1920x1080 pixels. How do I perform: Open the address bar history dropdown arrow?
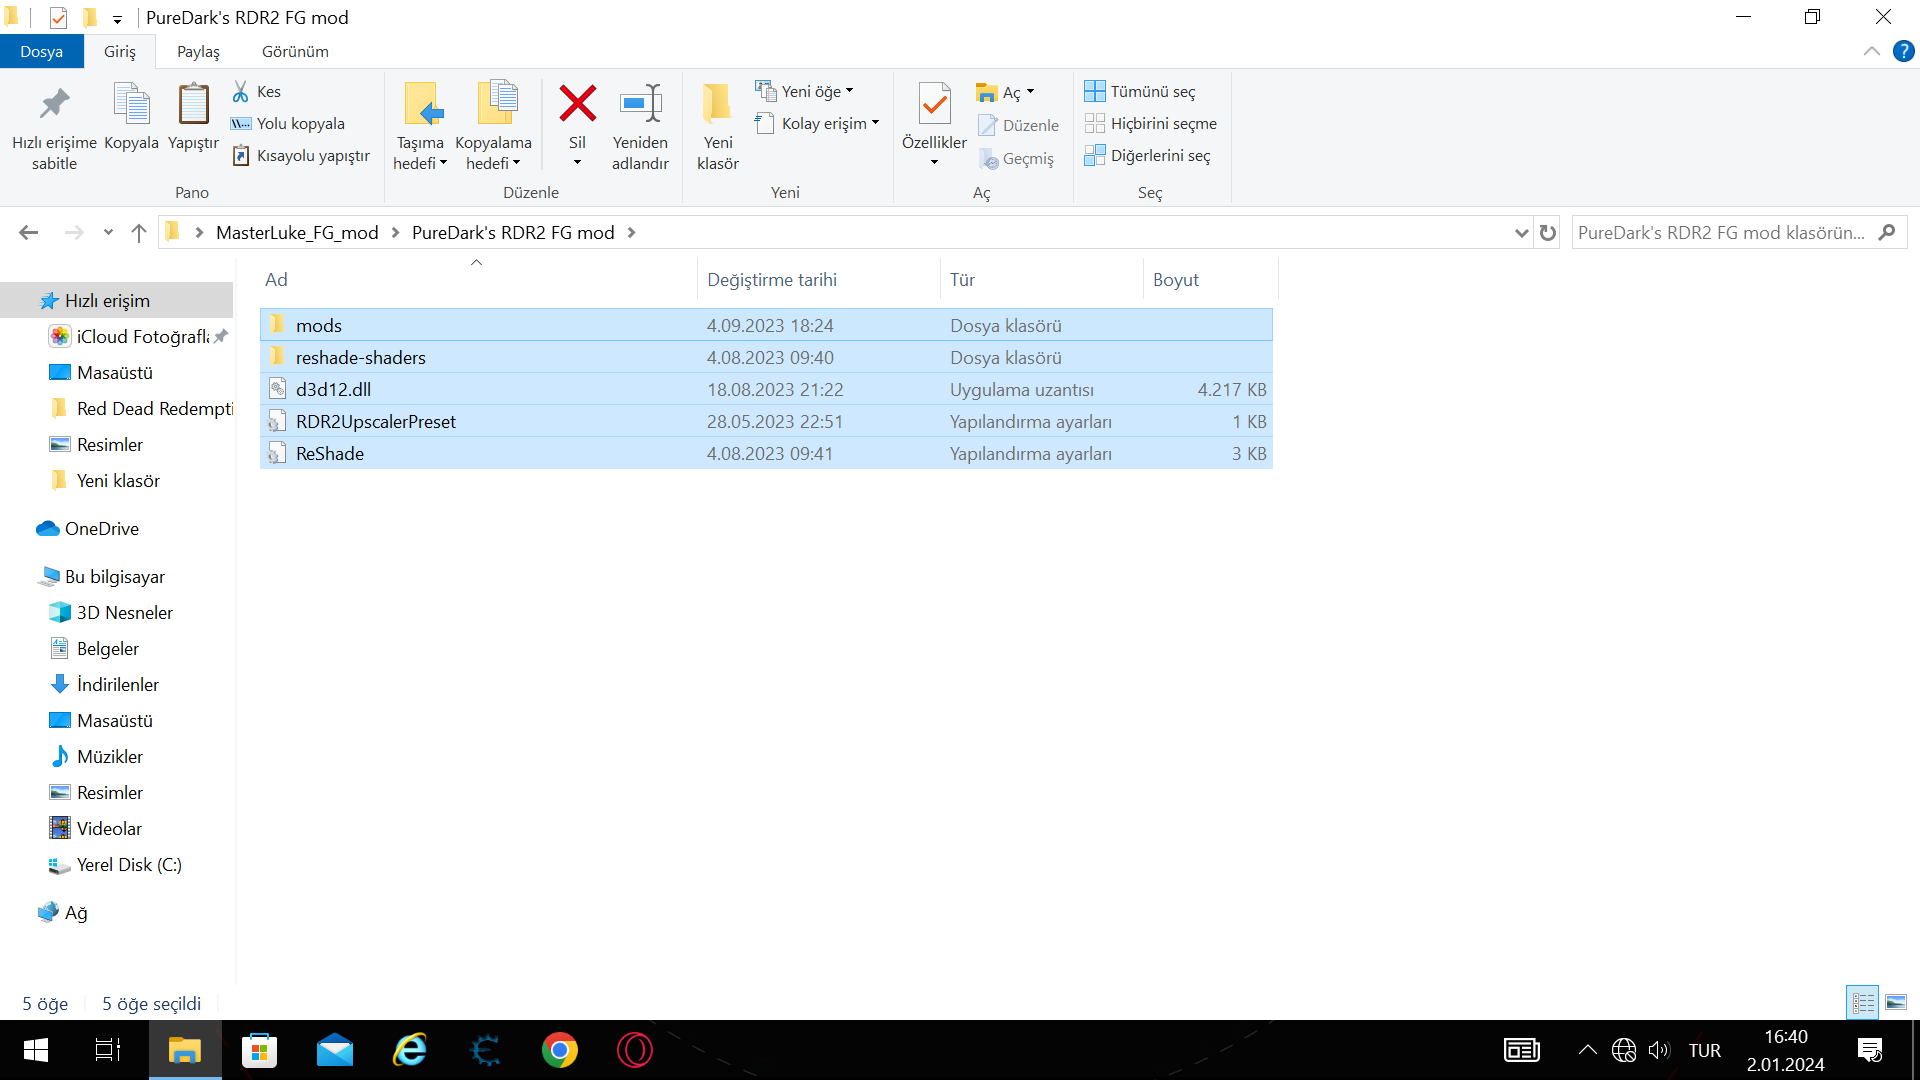(1521, 233)
